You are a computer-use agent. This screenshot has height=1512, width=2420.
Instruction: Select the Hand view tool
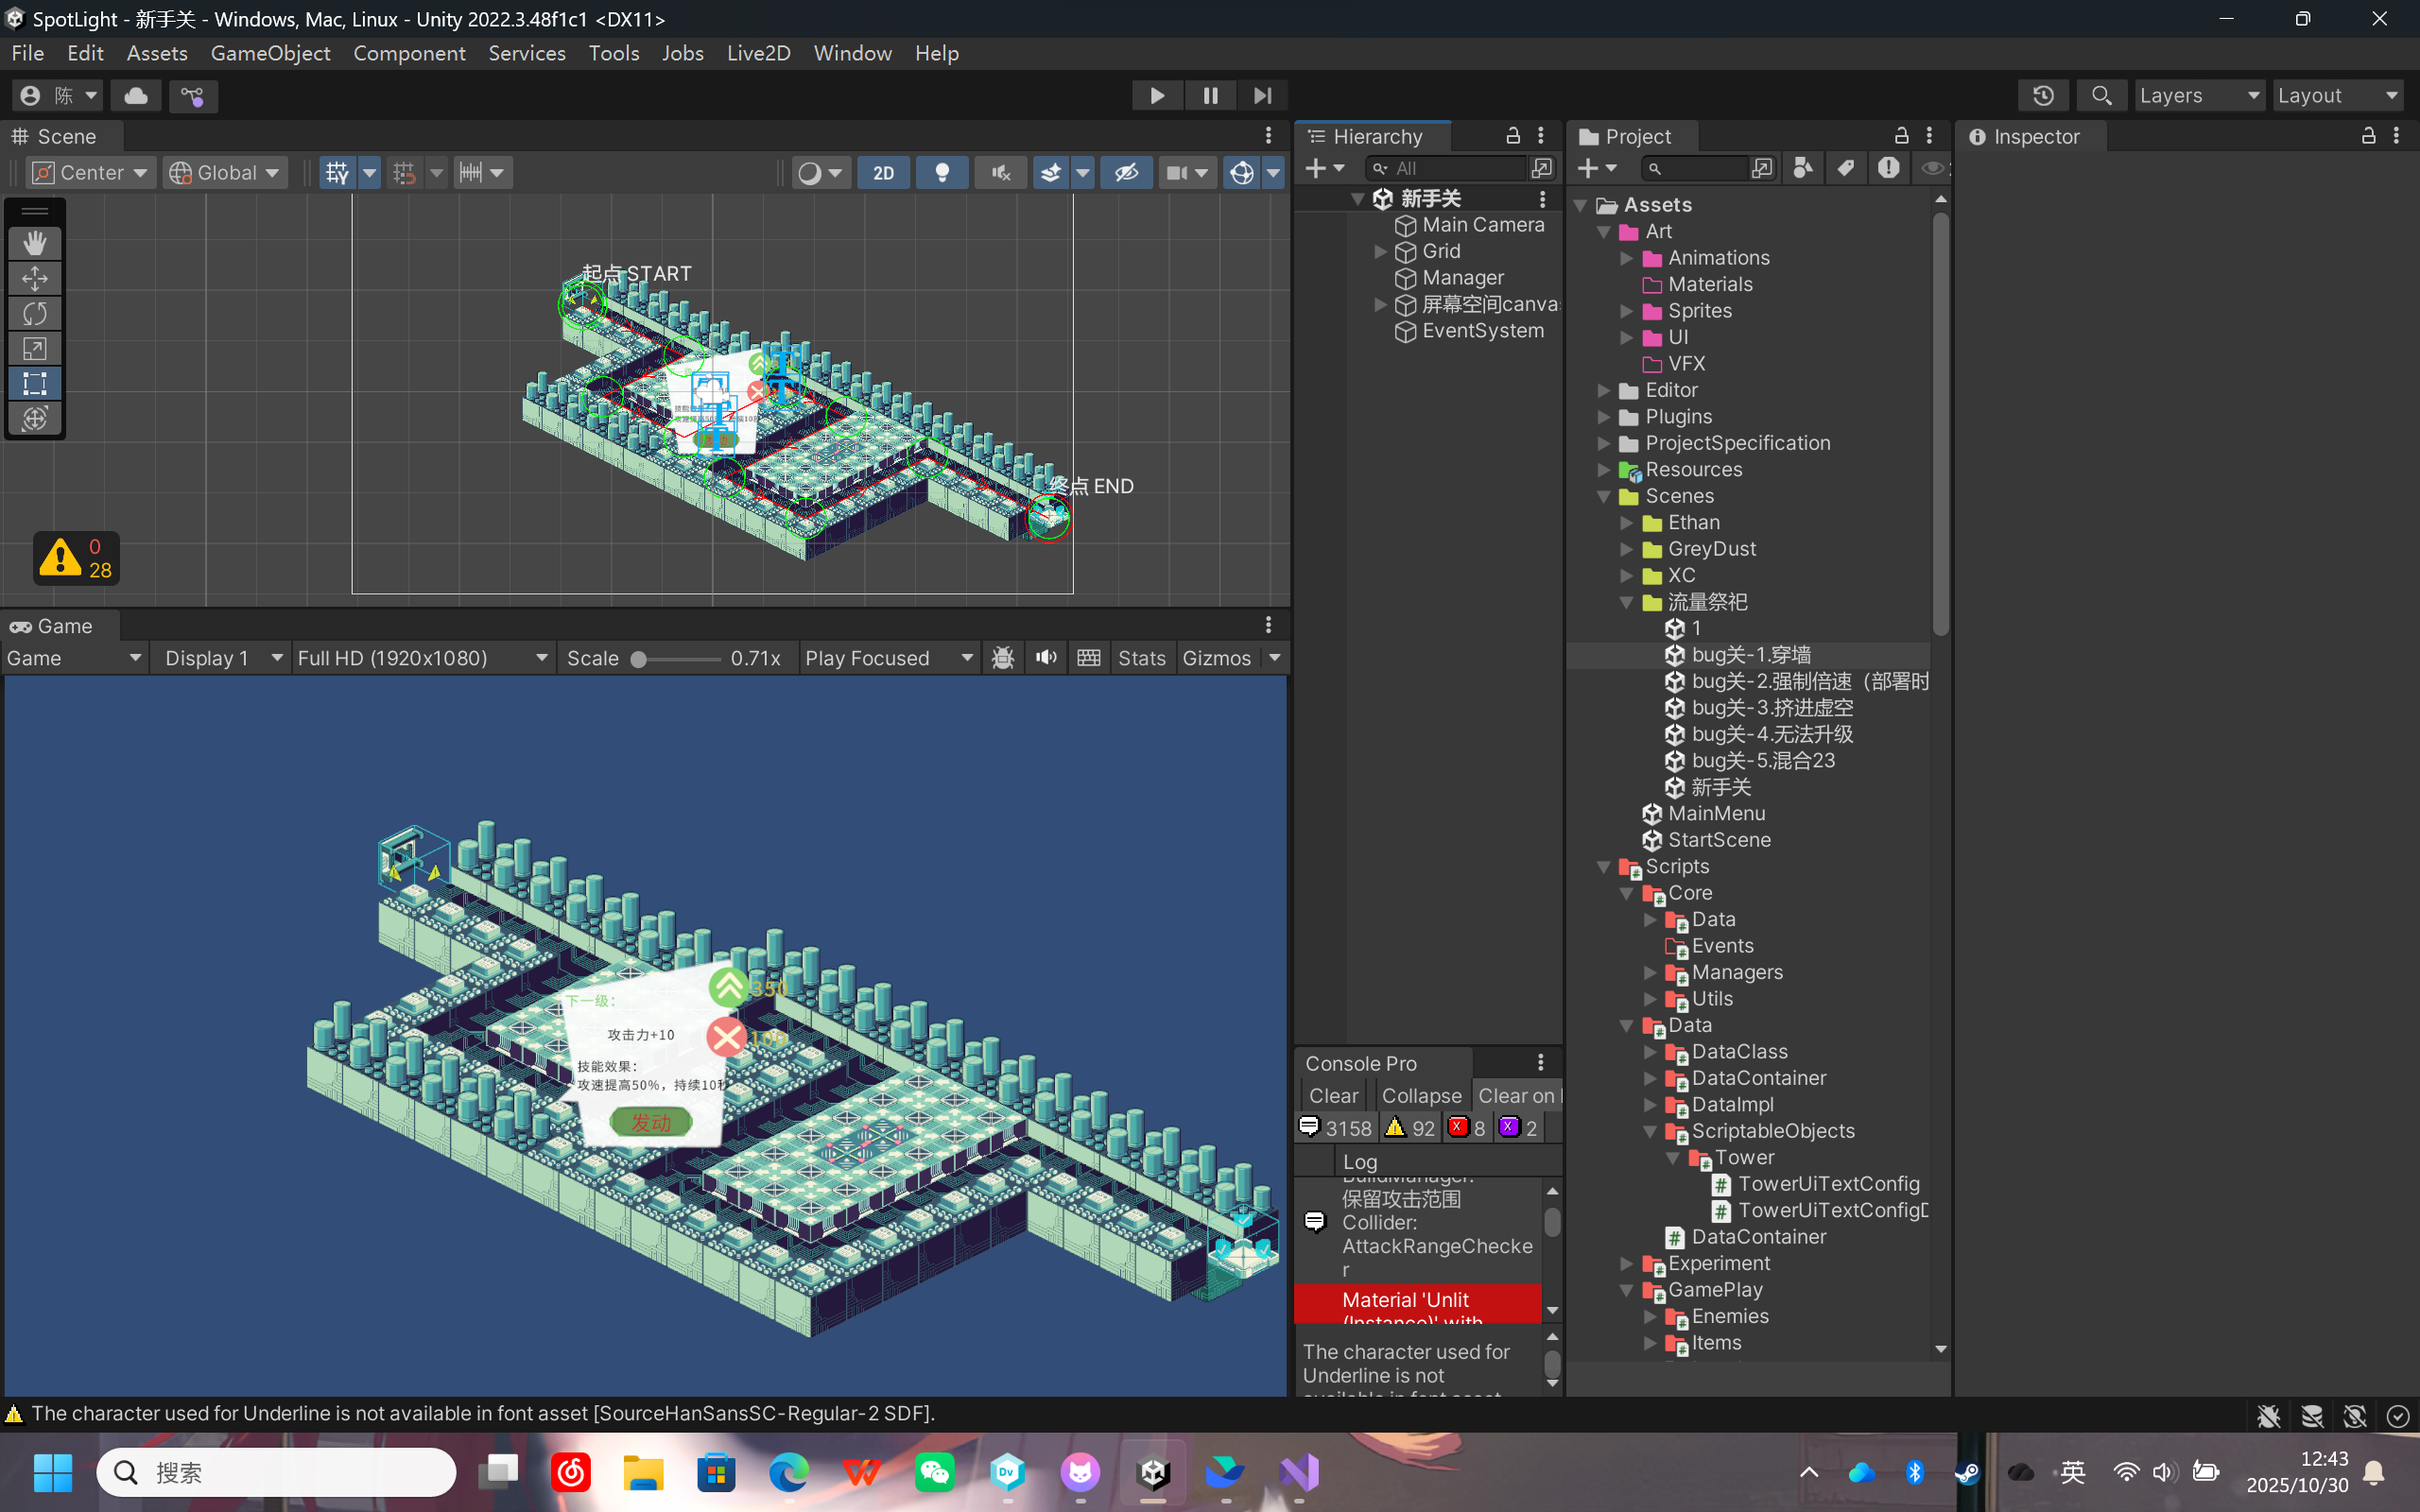pyautogui.click(x=35, y=243)
